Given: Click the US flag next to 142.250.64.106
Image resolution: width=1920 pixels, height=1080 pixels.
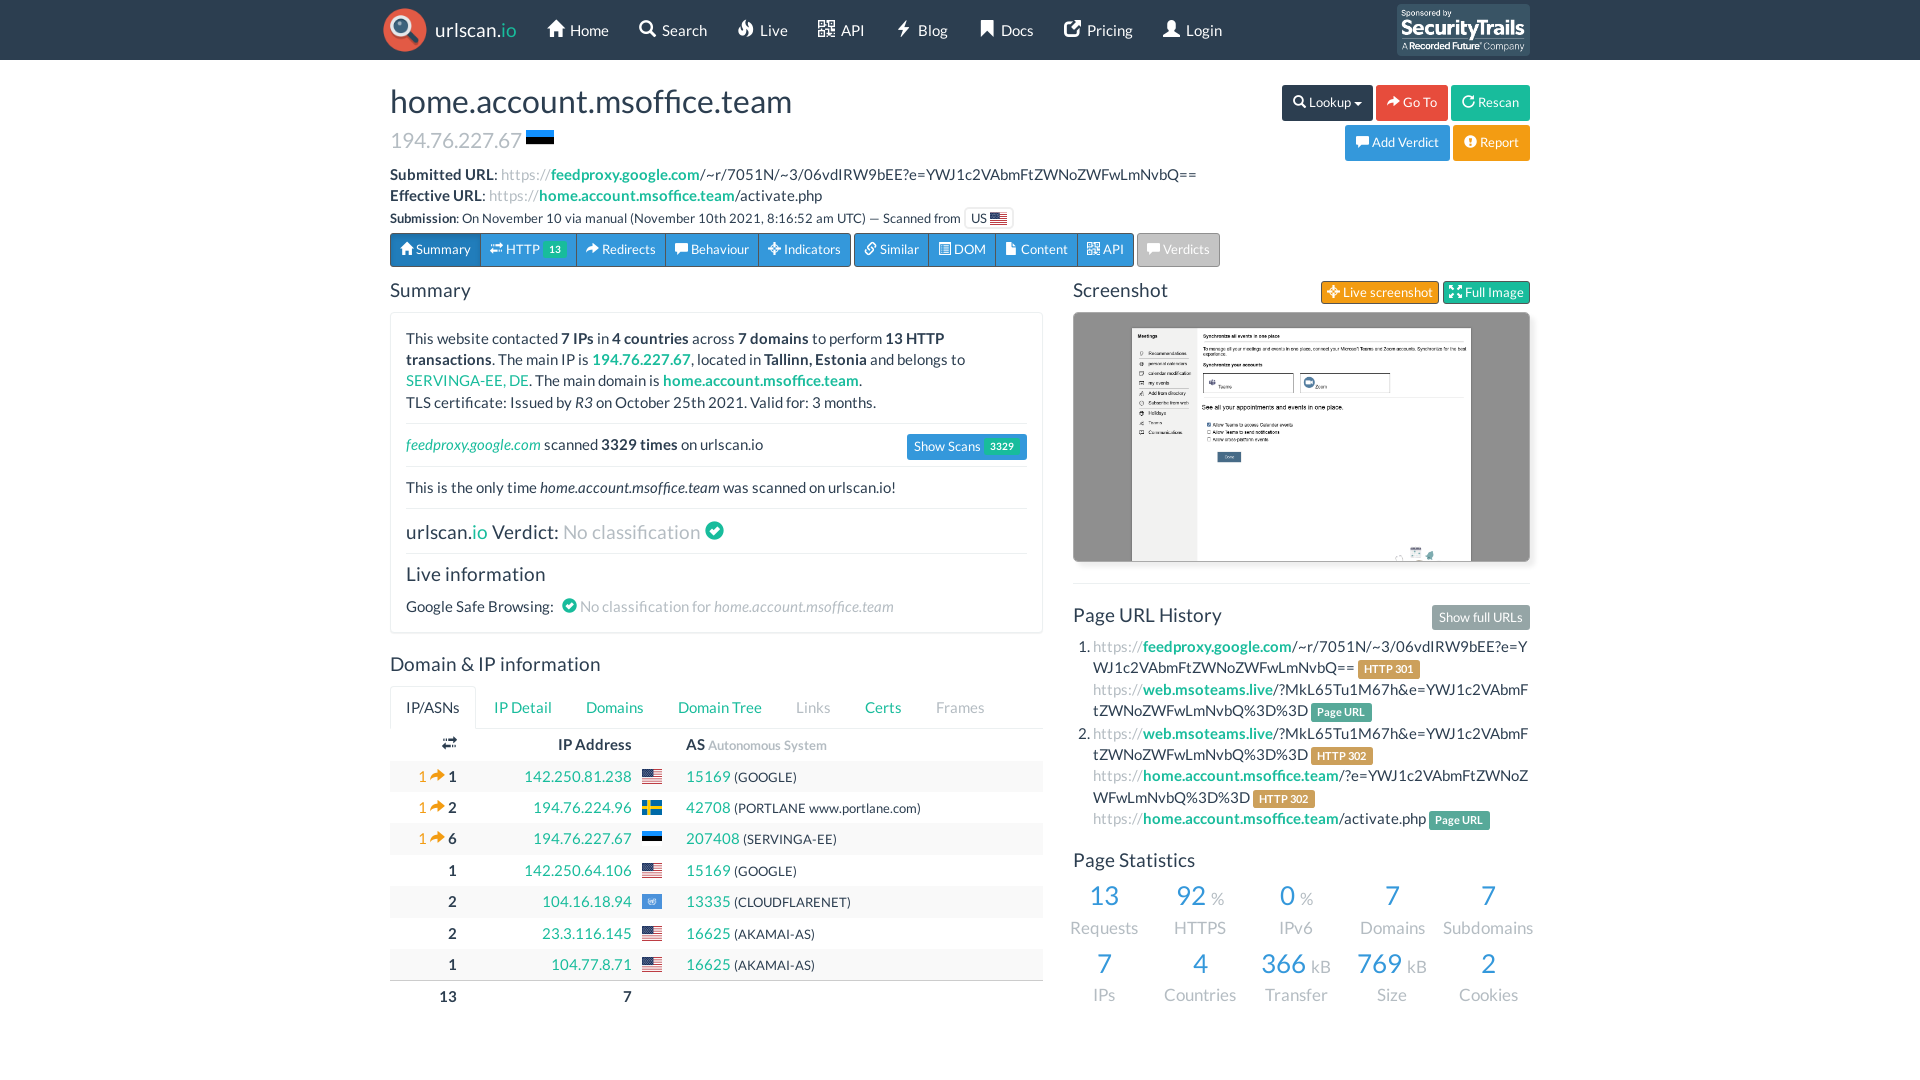Looking at the screenshot, I should (652, 871).
